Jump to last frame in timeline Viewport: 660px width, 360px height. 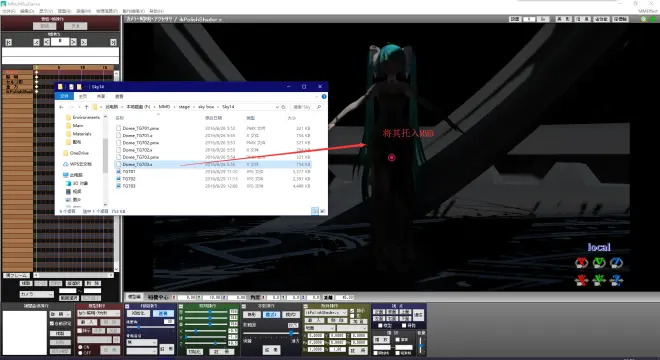113,42
